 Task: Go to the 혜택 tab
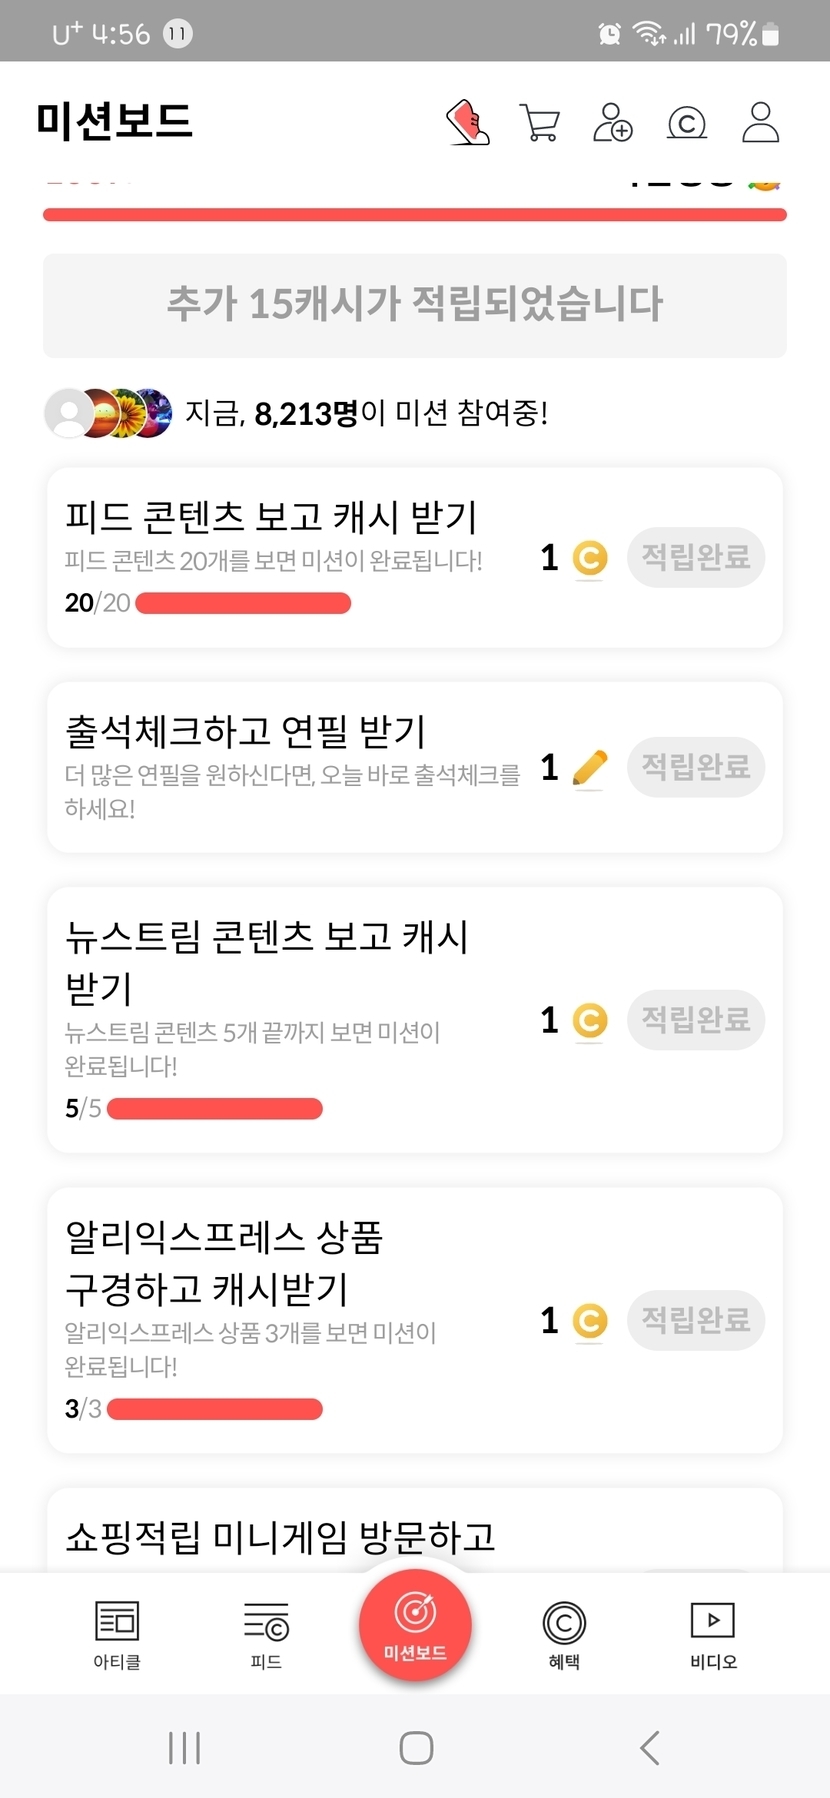point(564,1634)
